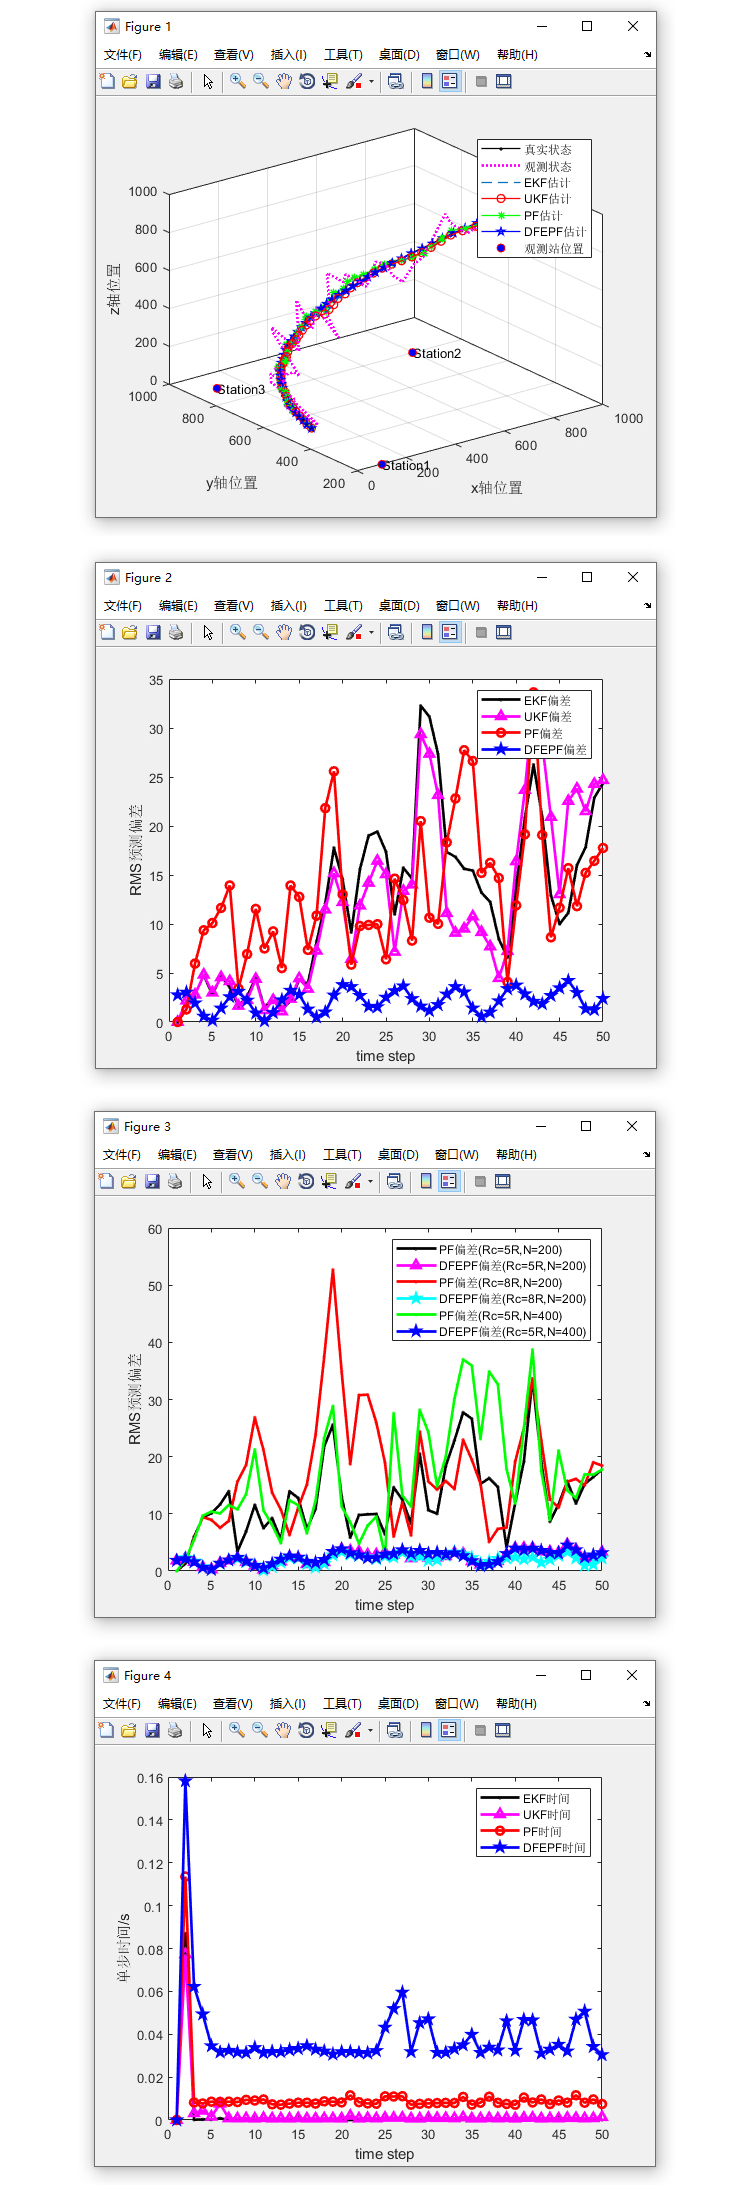Select Edit Plot arrow in Figure 4
Image resolution: width=750 pixels, height=2194 pixels.
(x=207, y=1730)
